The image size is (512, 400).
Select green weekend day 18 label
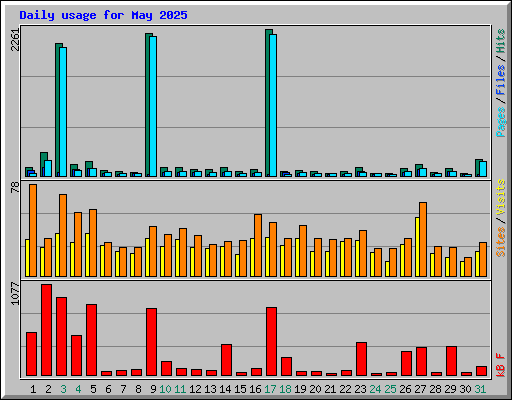(285, 389)
